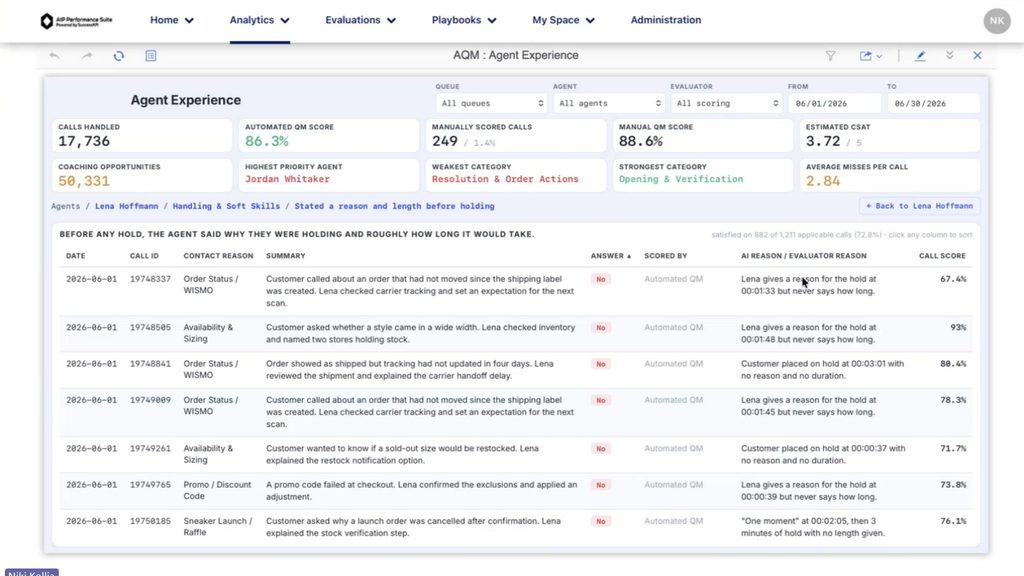Click the undo arrow in toolbar

55,56
